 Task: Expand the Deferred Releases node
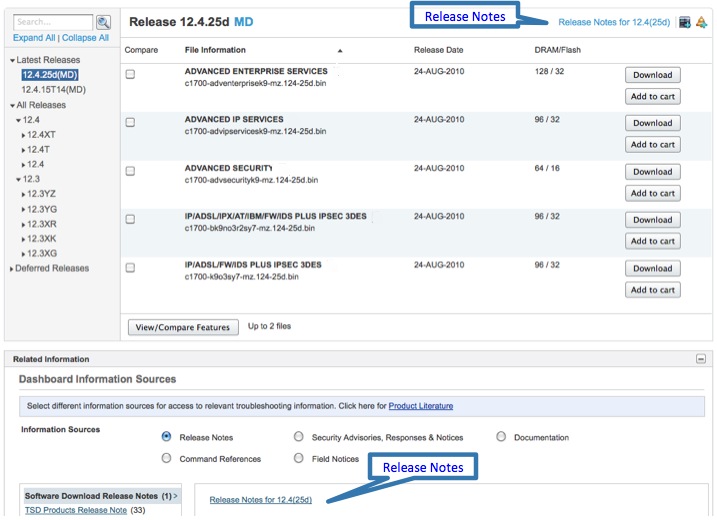coord(11,269)
